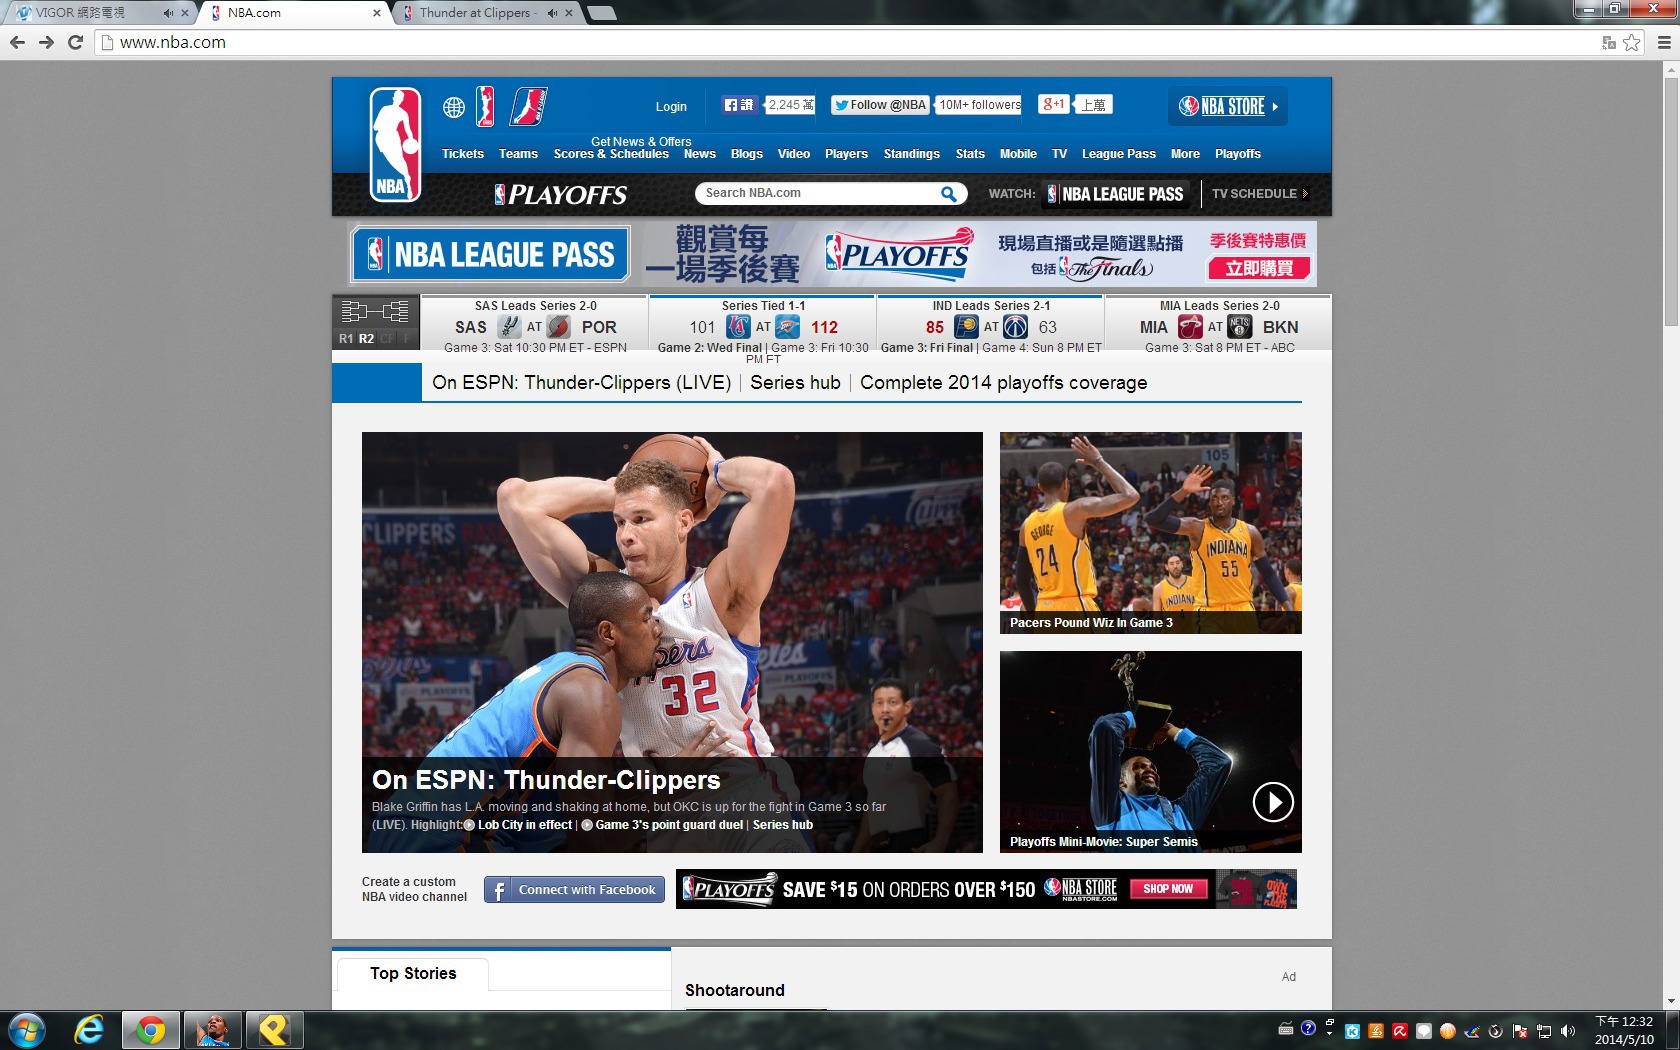Mute audio on the VIGOR tab
This screenshot has width=1680, height=1050.
point(168,13)
